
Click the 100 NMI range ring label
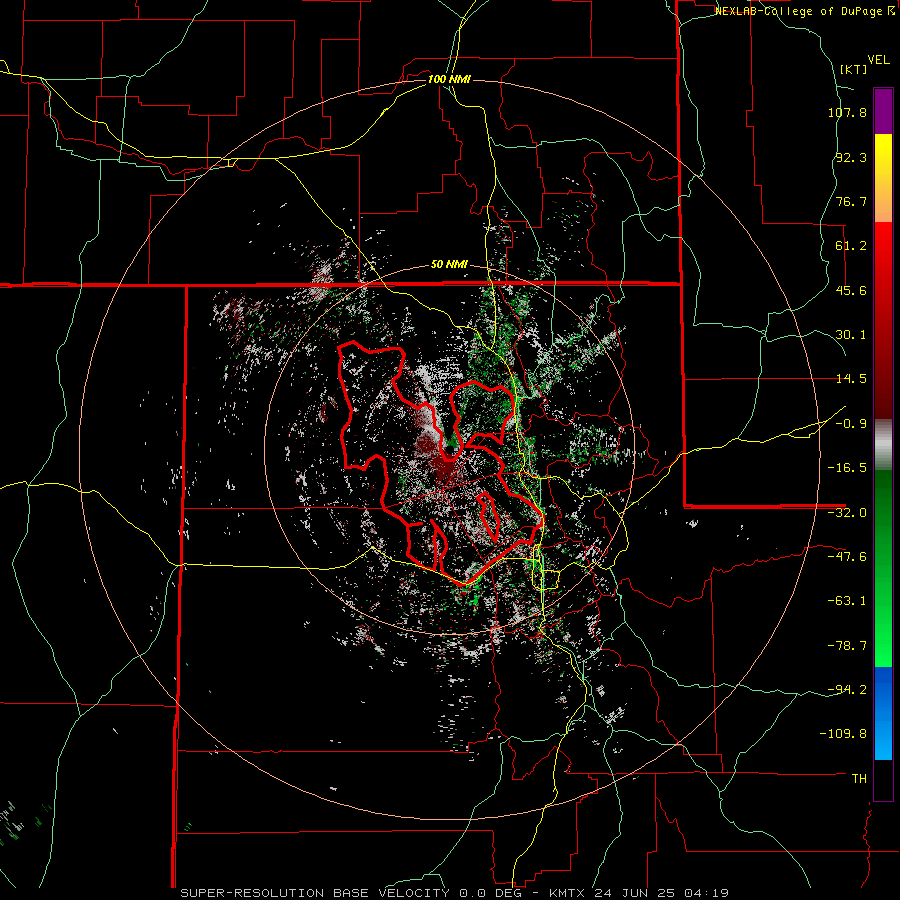pos(449,79)
